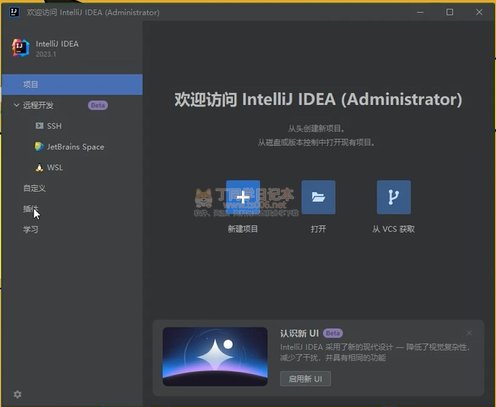Maximize the IntelliJ welcome window
This screenshot has height=407, width=496.
(450, 12)
